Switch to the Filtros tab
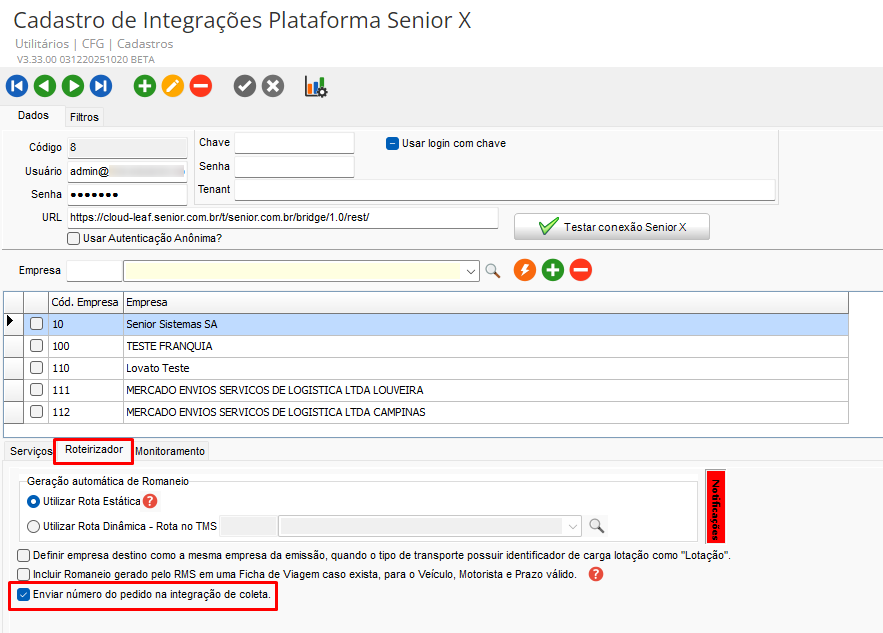 [x=84, y=117]
